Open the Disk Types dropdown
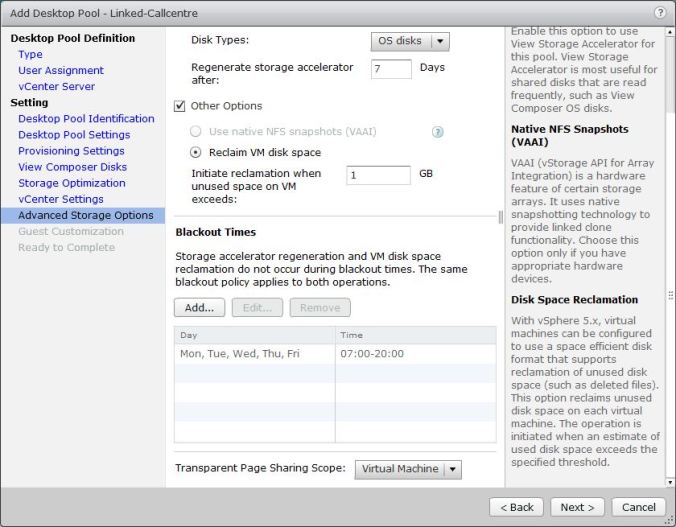 [x=410, y=41]
